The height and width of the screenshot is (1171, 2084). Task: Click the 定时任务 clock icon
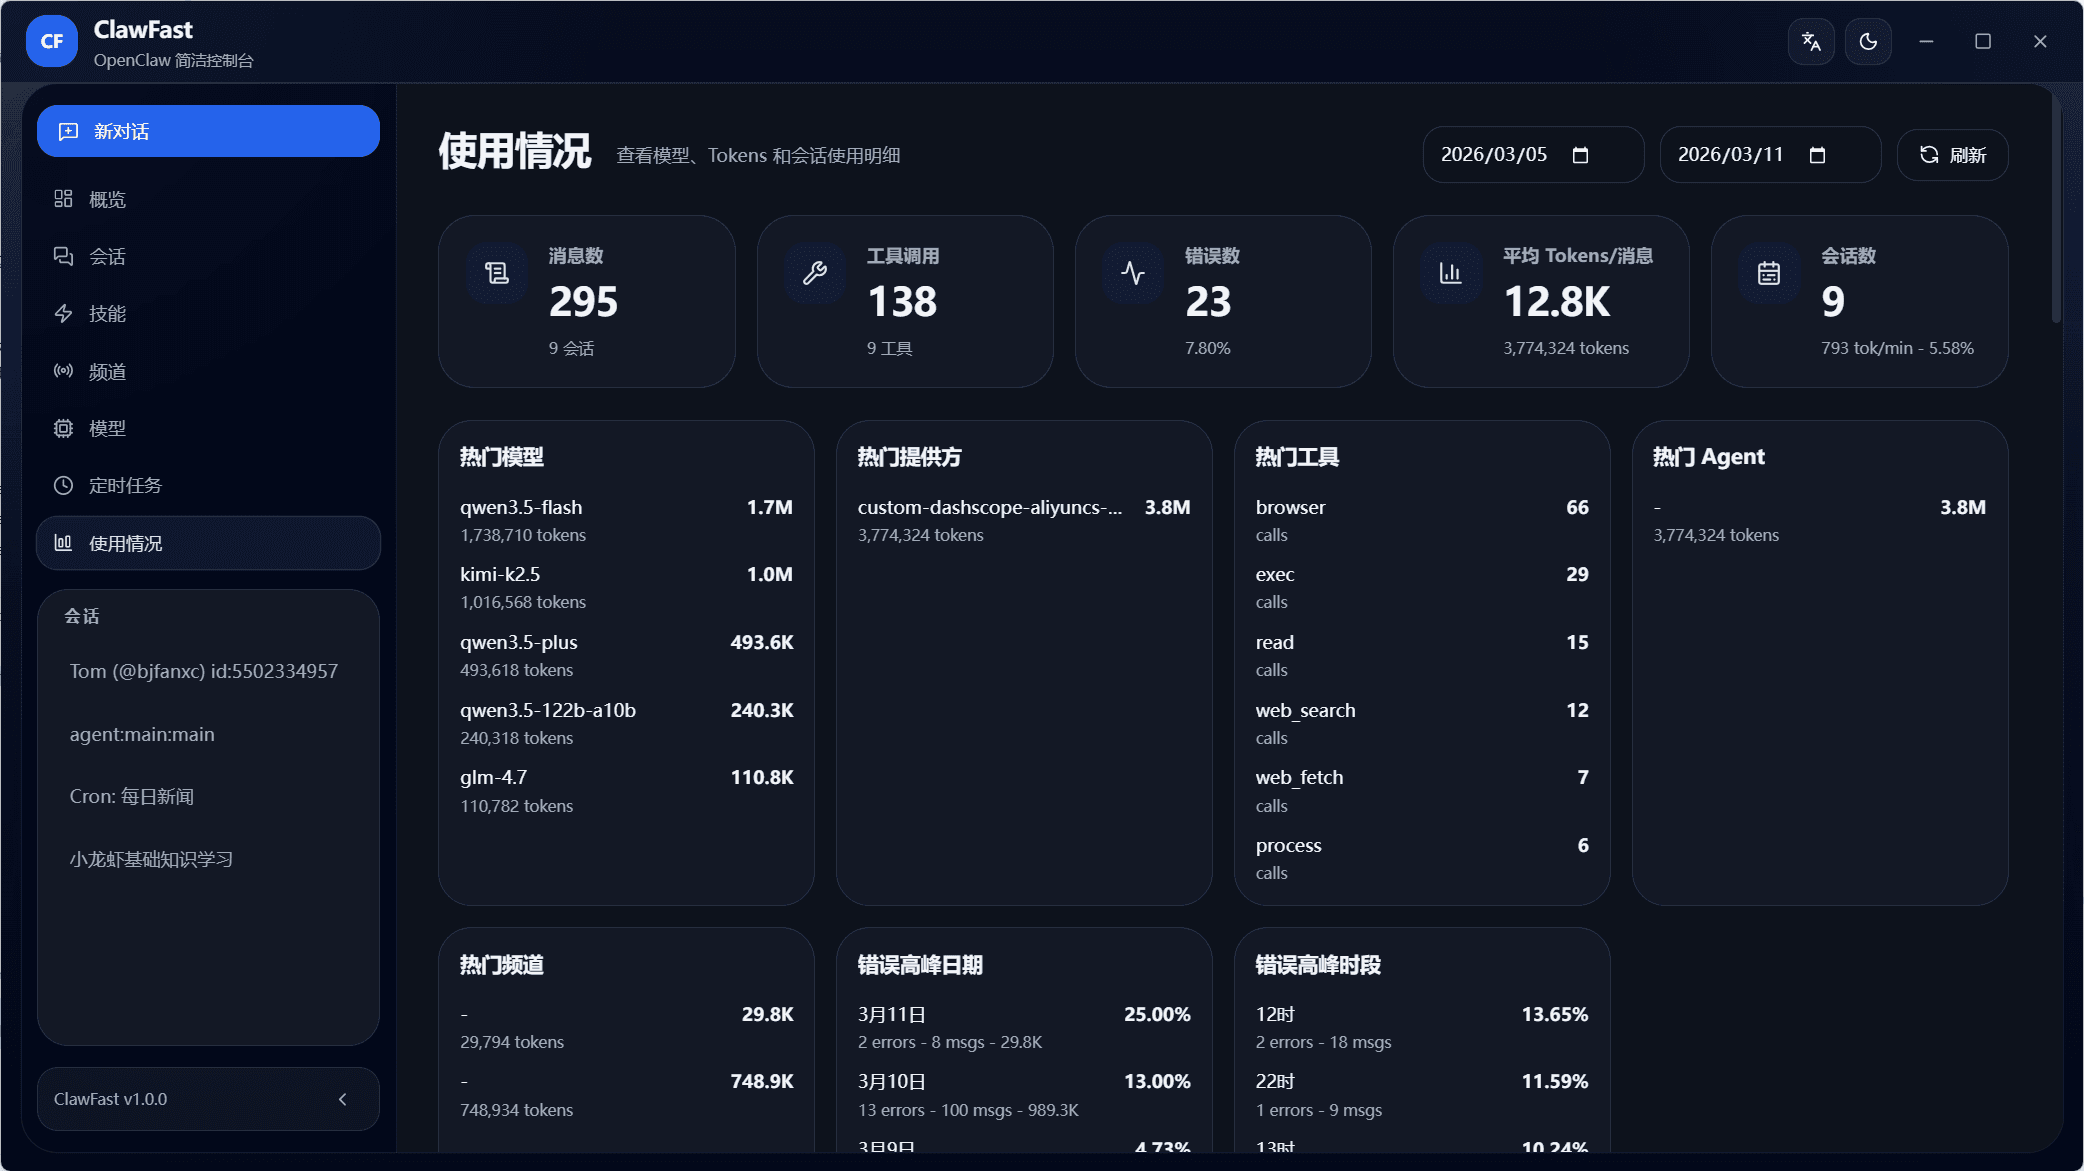pyautogui.click(x=63, y=485)
